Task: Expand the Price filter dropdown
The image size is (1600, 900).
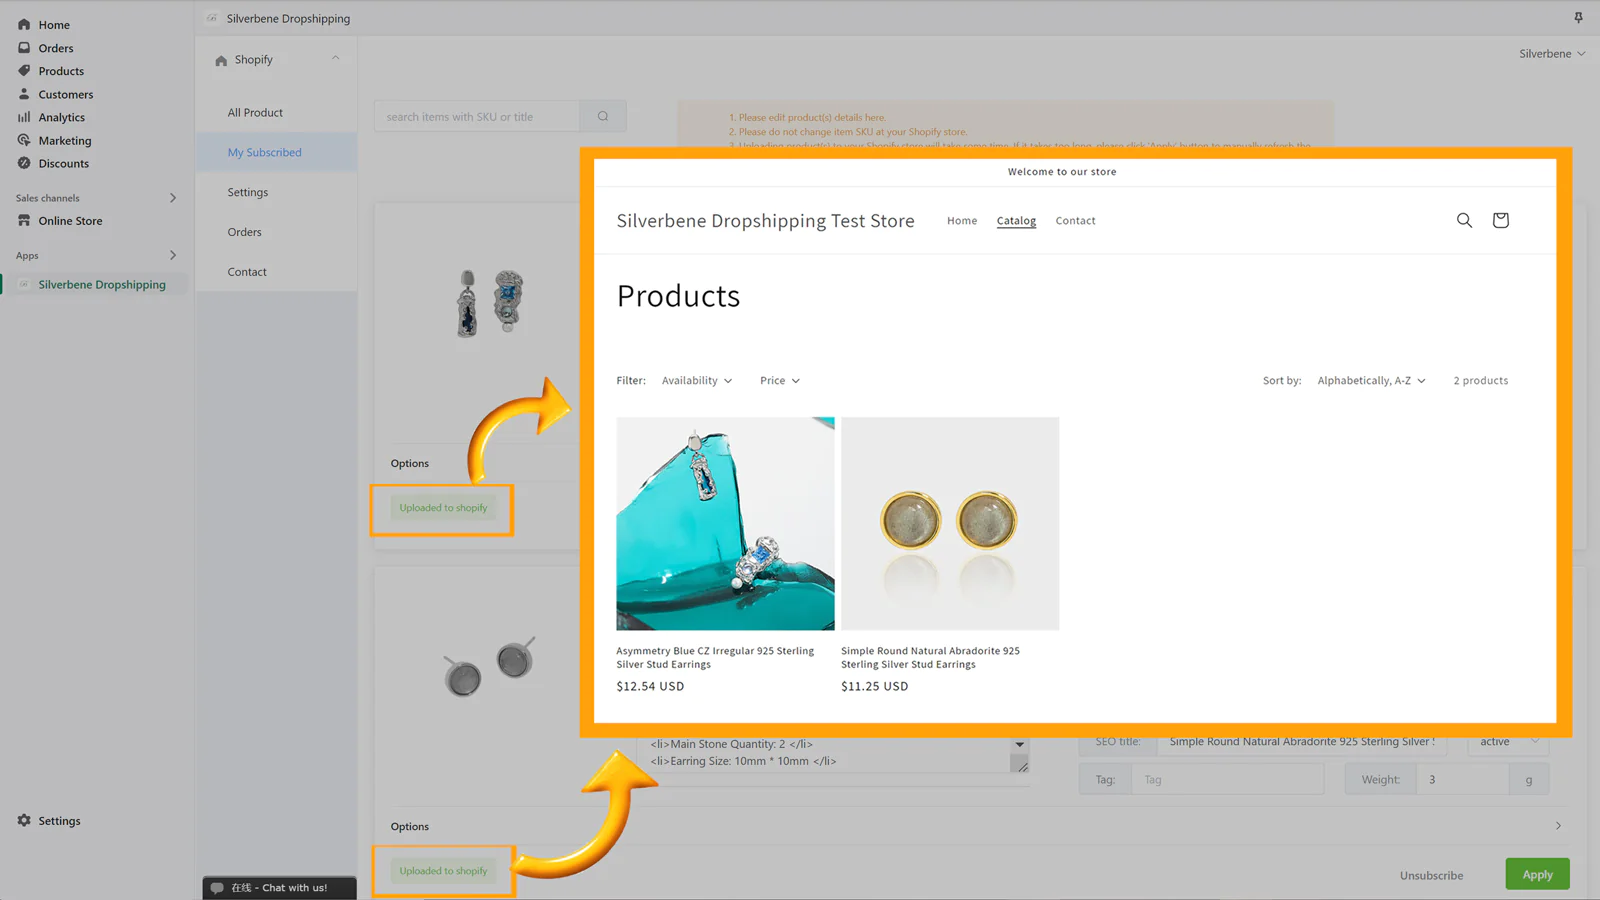Action: (x=779, y=380)
